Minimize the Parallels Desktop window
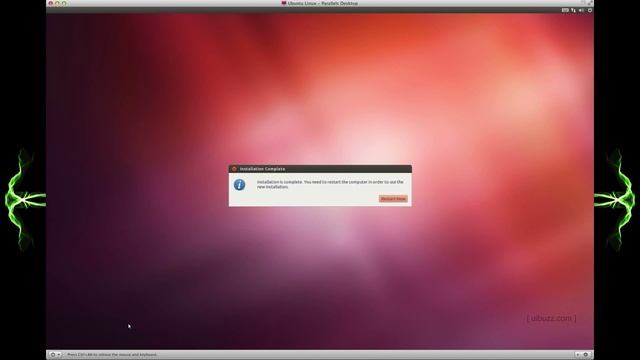This screenshot has width=640, height=360. click(57, 3)
